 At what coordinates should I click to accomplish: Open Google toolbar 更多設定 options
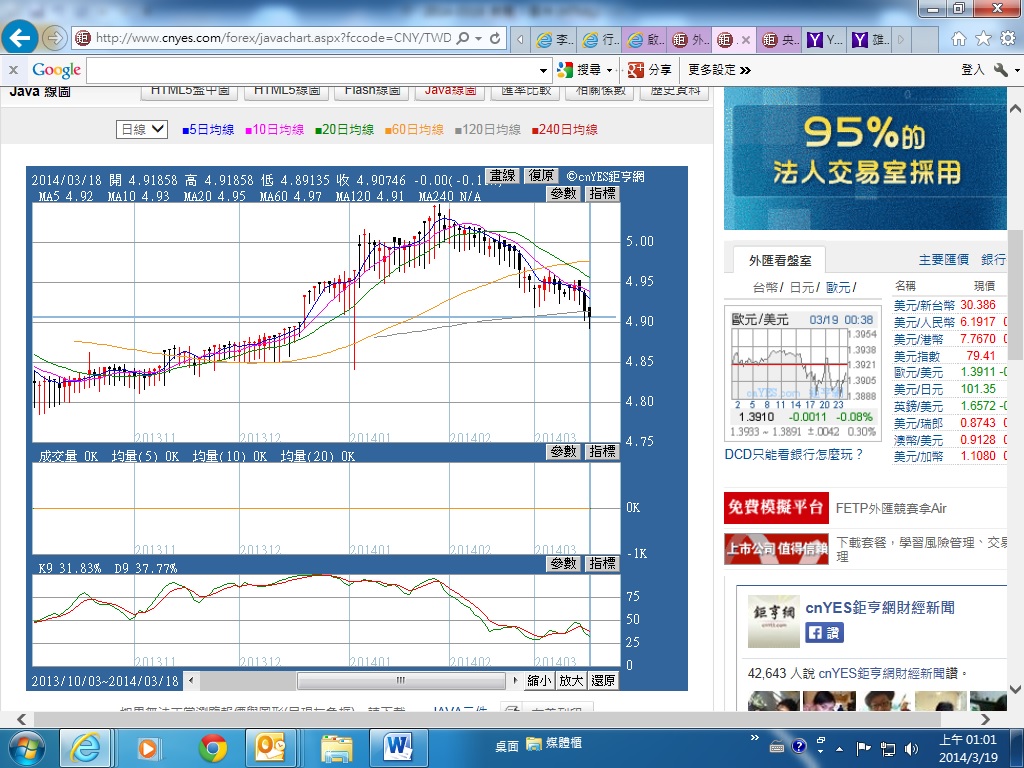coord(718,70)
